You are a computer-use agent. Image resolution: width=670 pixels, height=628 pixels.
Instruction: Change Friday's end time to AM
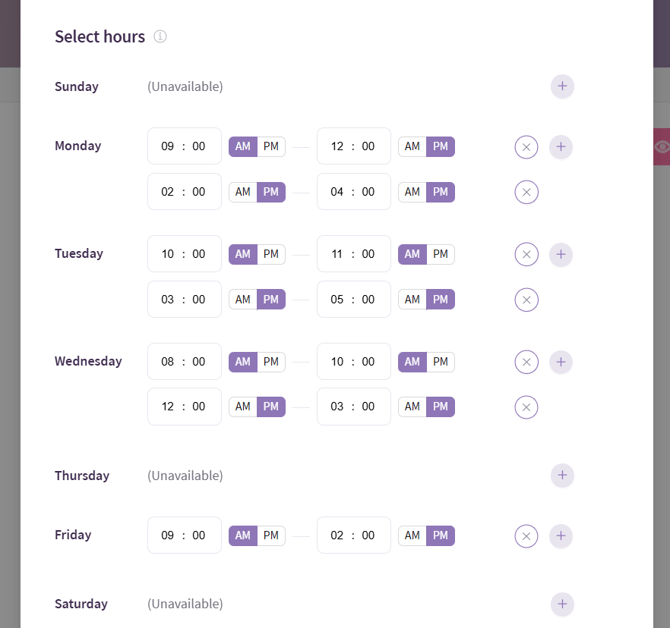click(x=412, y=536)
